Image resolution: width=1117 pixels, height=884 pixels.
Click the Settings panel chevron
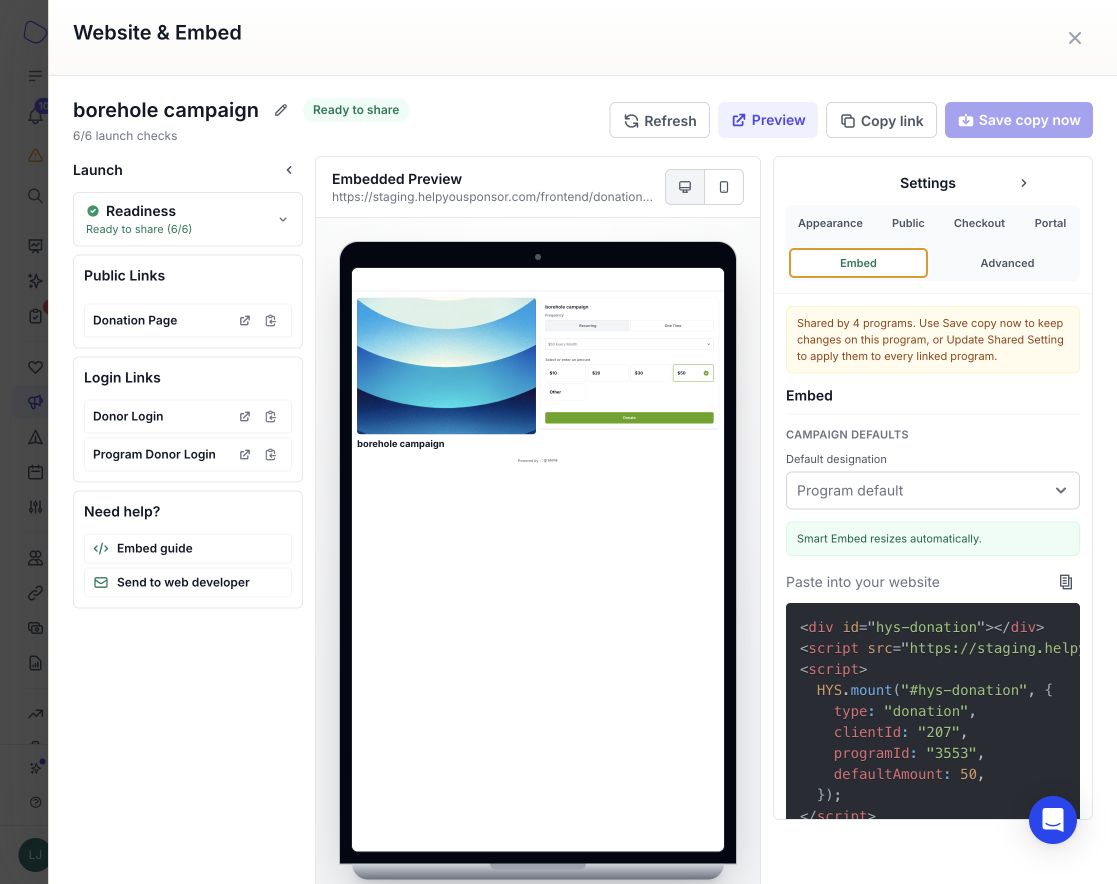1024,183
